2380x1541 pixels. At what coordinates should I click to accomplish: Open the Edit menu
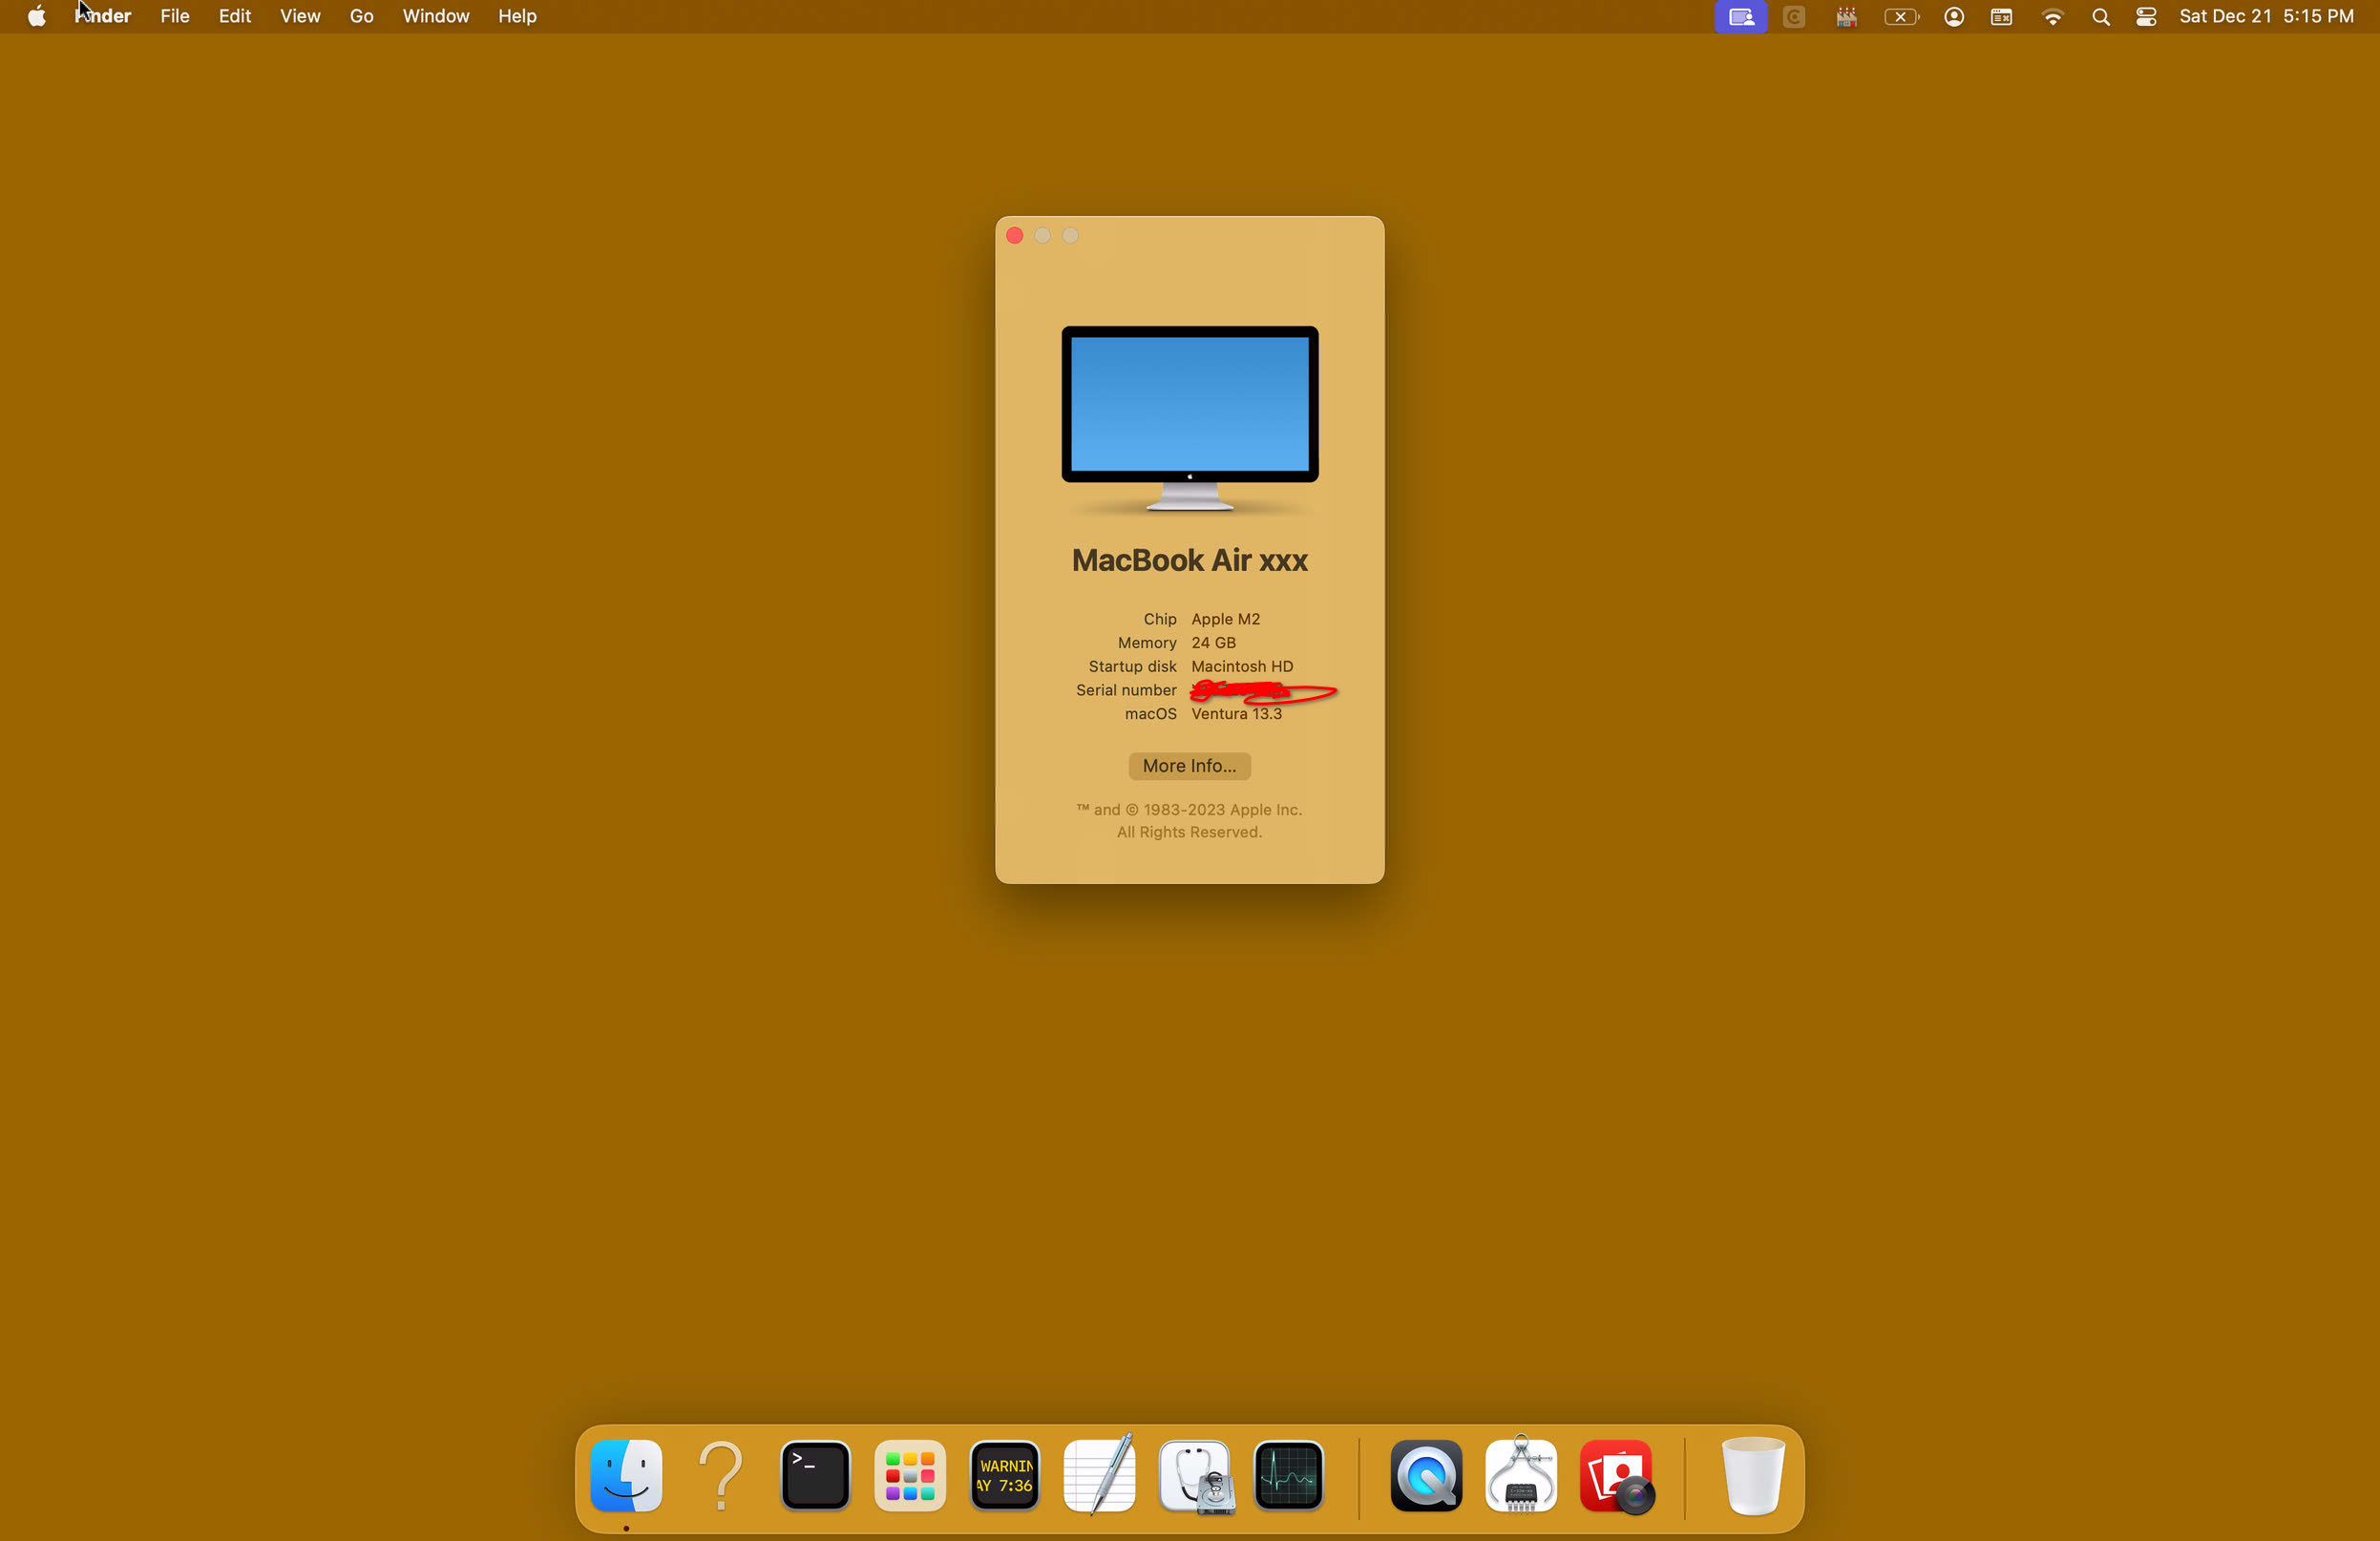[x=235, y=16]
